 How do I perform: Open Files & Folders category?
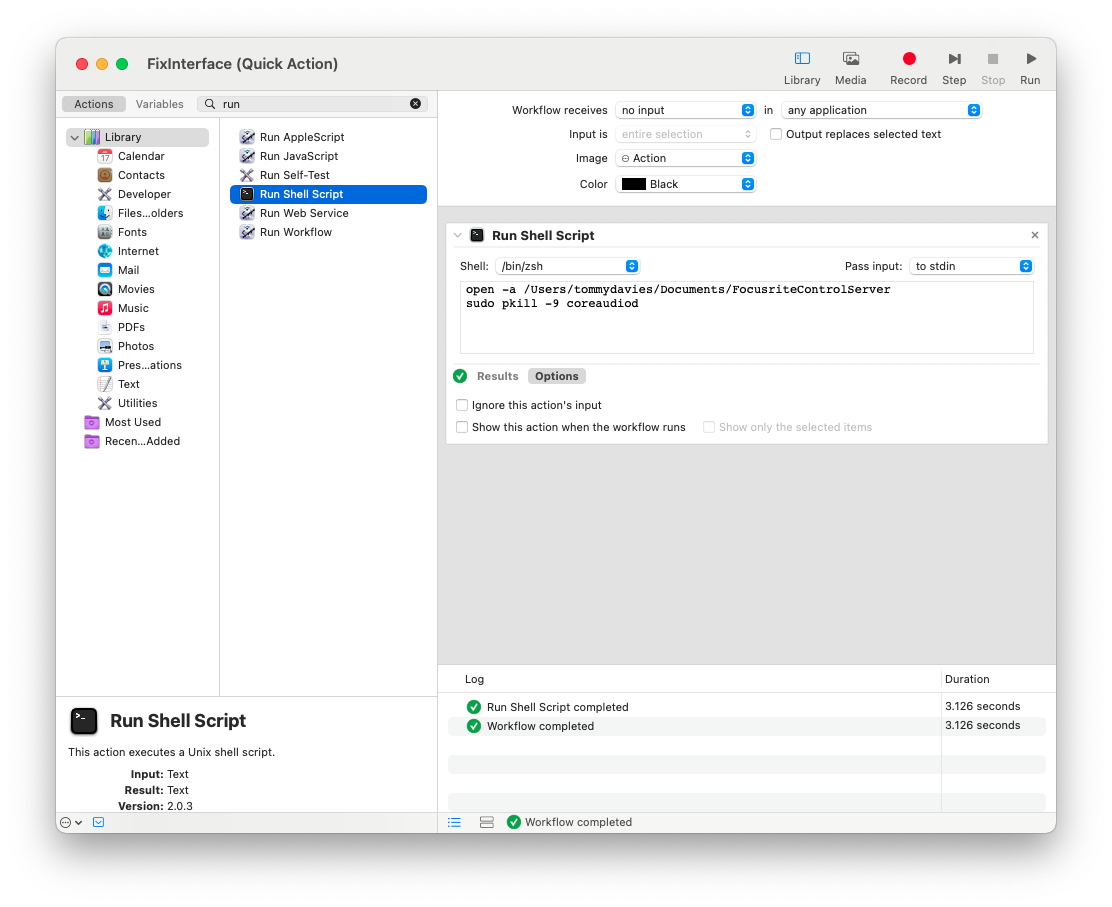pyautogui.click(x=150, y=213)
